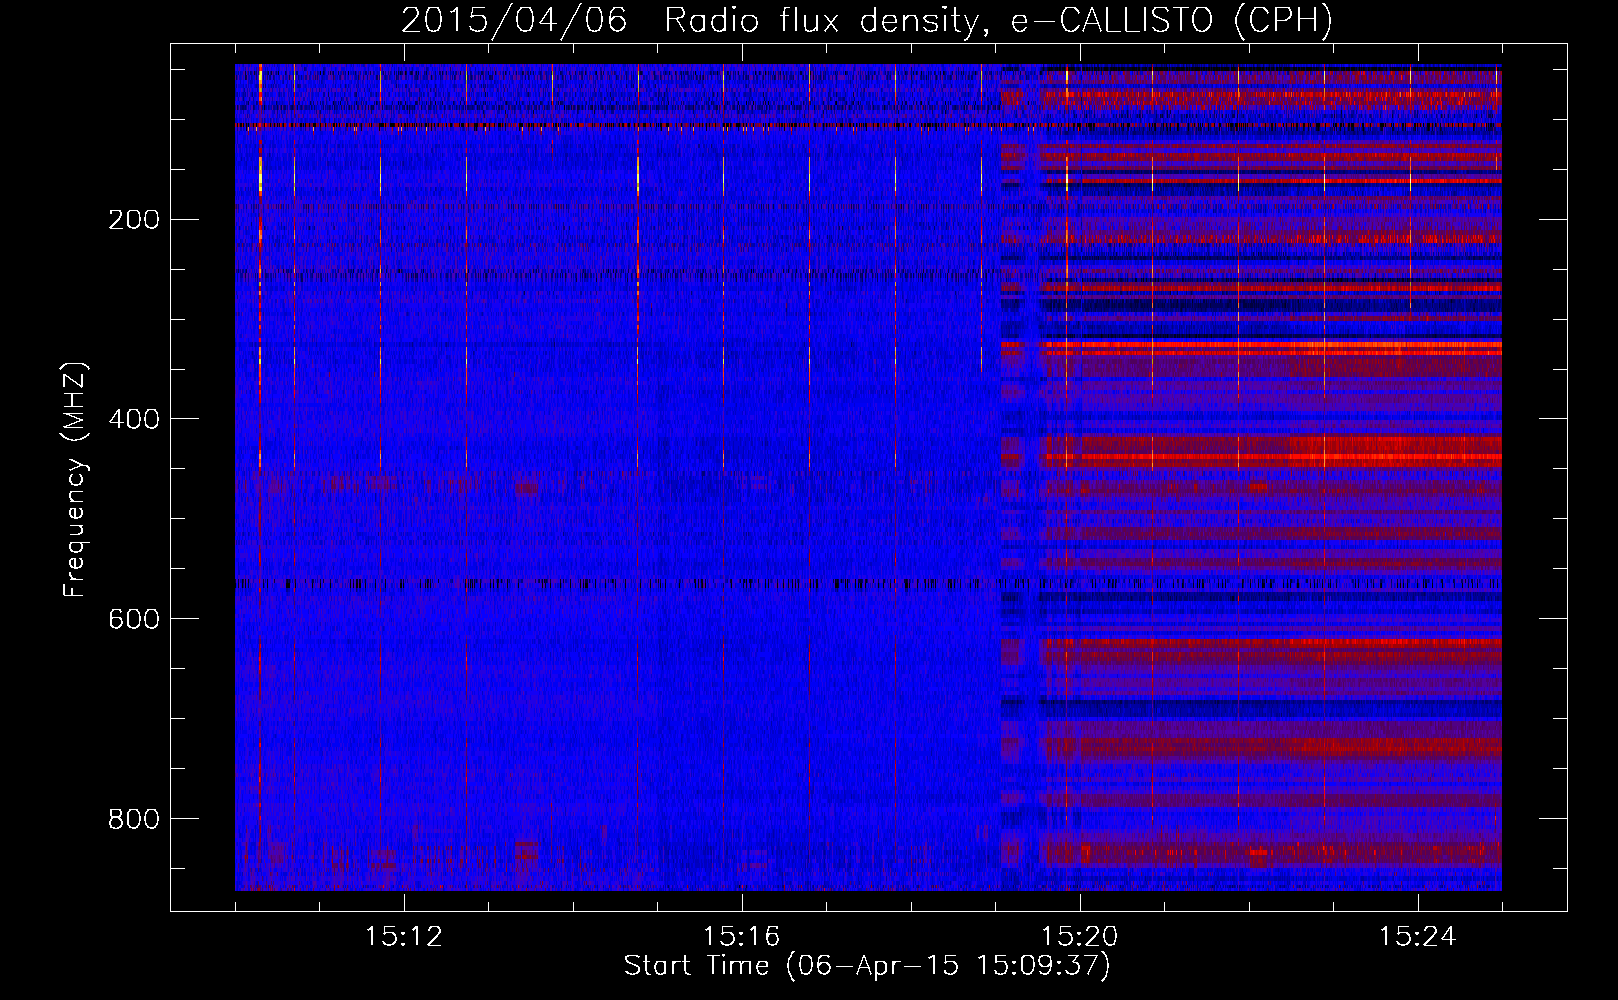Viewport: 1618px width, 1000px height.
Task: Choose the 15:24 time tick label
Action: tap(1418, 937)
